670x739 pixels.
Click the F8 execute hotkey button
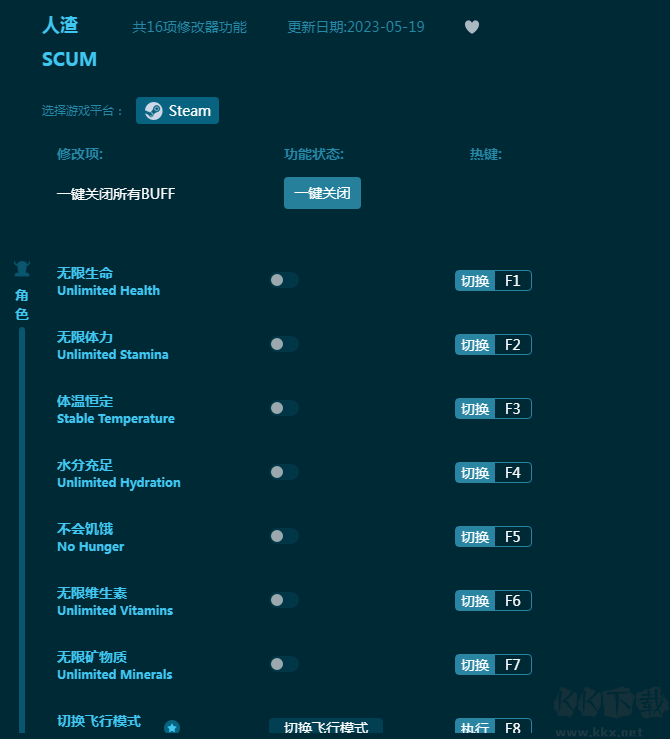[x=493, y=727]
